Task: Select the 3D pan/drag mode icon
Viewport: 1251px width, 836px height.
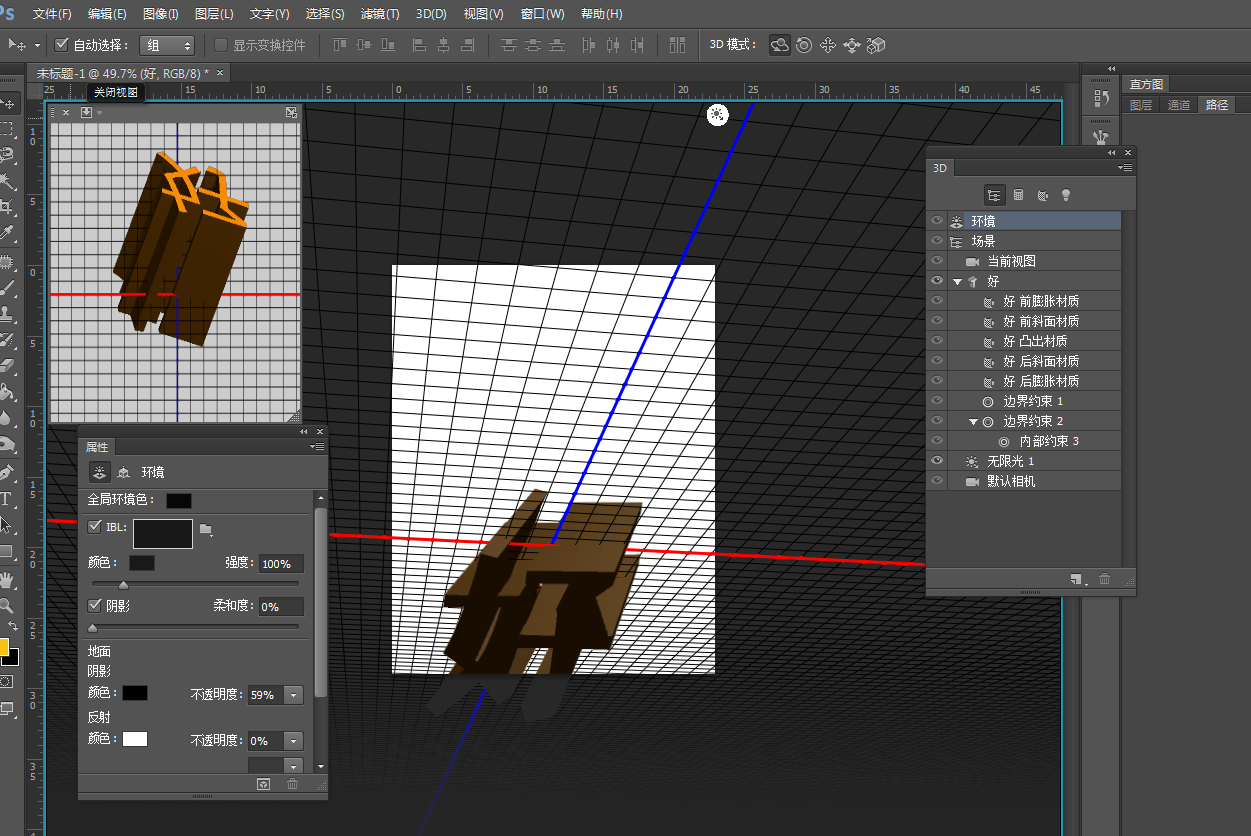Action: 828,45
